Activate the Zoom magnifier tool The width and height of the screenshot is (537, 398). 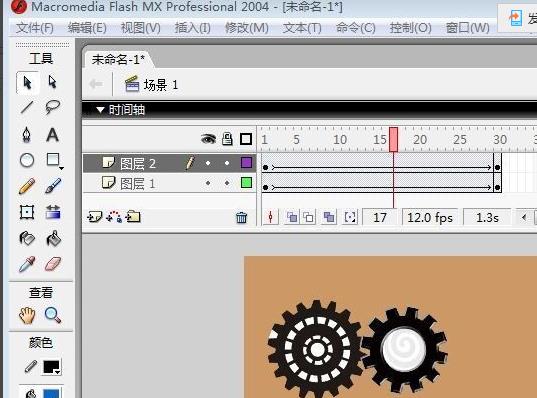53,315
